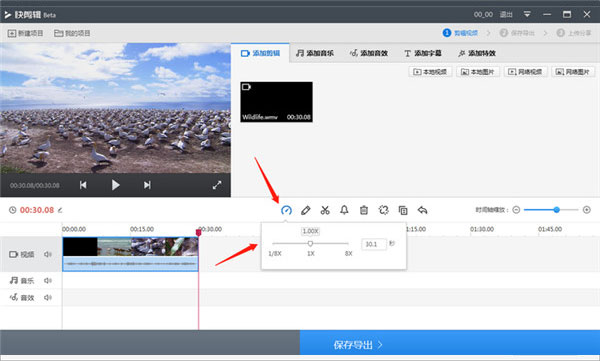Click the undo arrow icon
600x361 pixels.
click(422, 210)
